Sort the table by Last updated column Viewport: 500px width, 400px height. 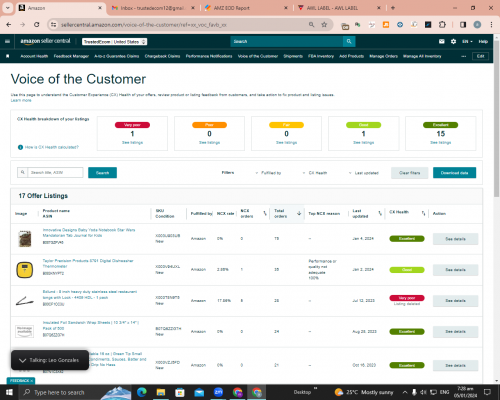[380, 213]
